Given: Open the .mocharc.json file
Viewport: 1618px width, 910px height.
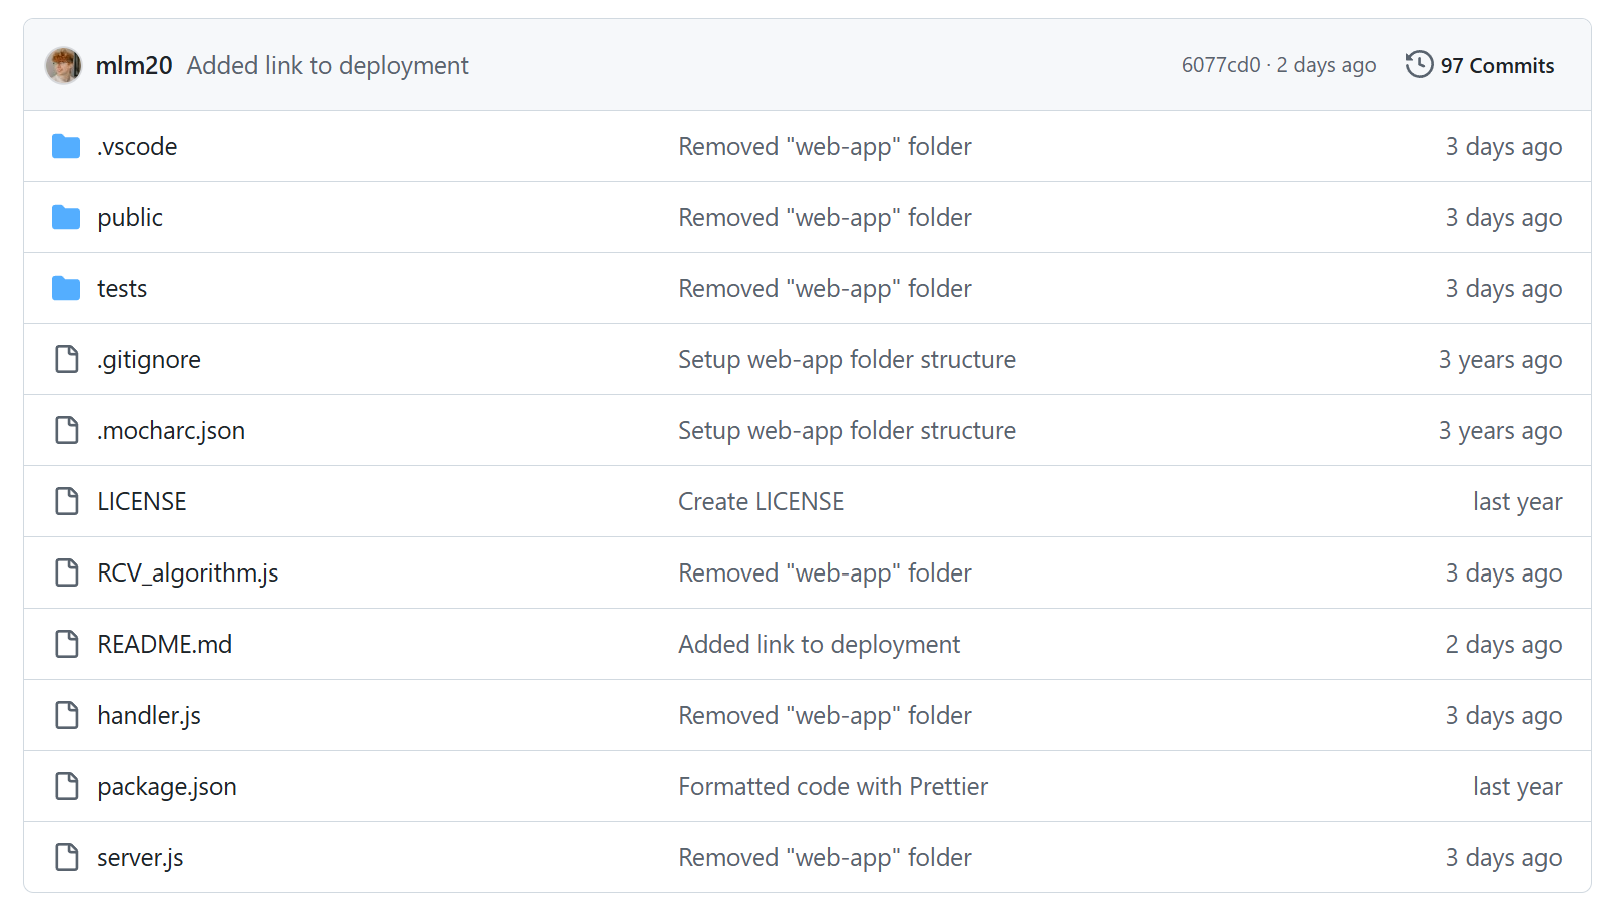Looking at the screenshot, I should (x=171, y=431).
